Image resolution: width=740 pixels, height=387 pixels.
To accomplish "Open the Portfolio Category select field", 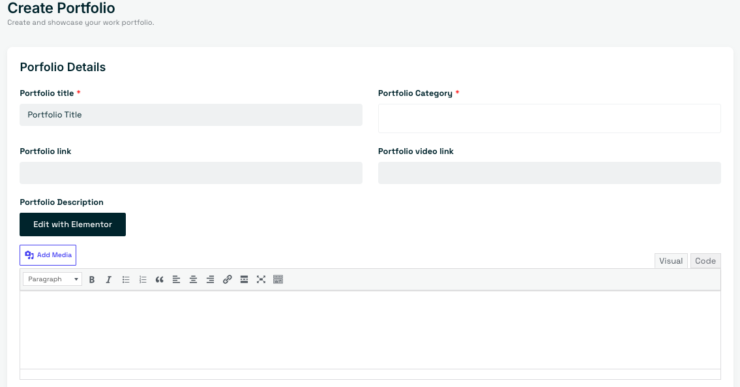I will [x=549, y=118].
